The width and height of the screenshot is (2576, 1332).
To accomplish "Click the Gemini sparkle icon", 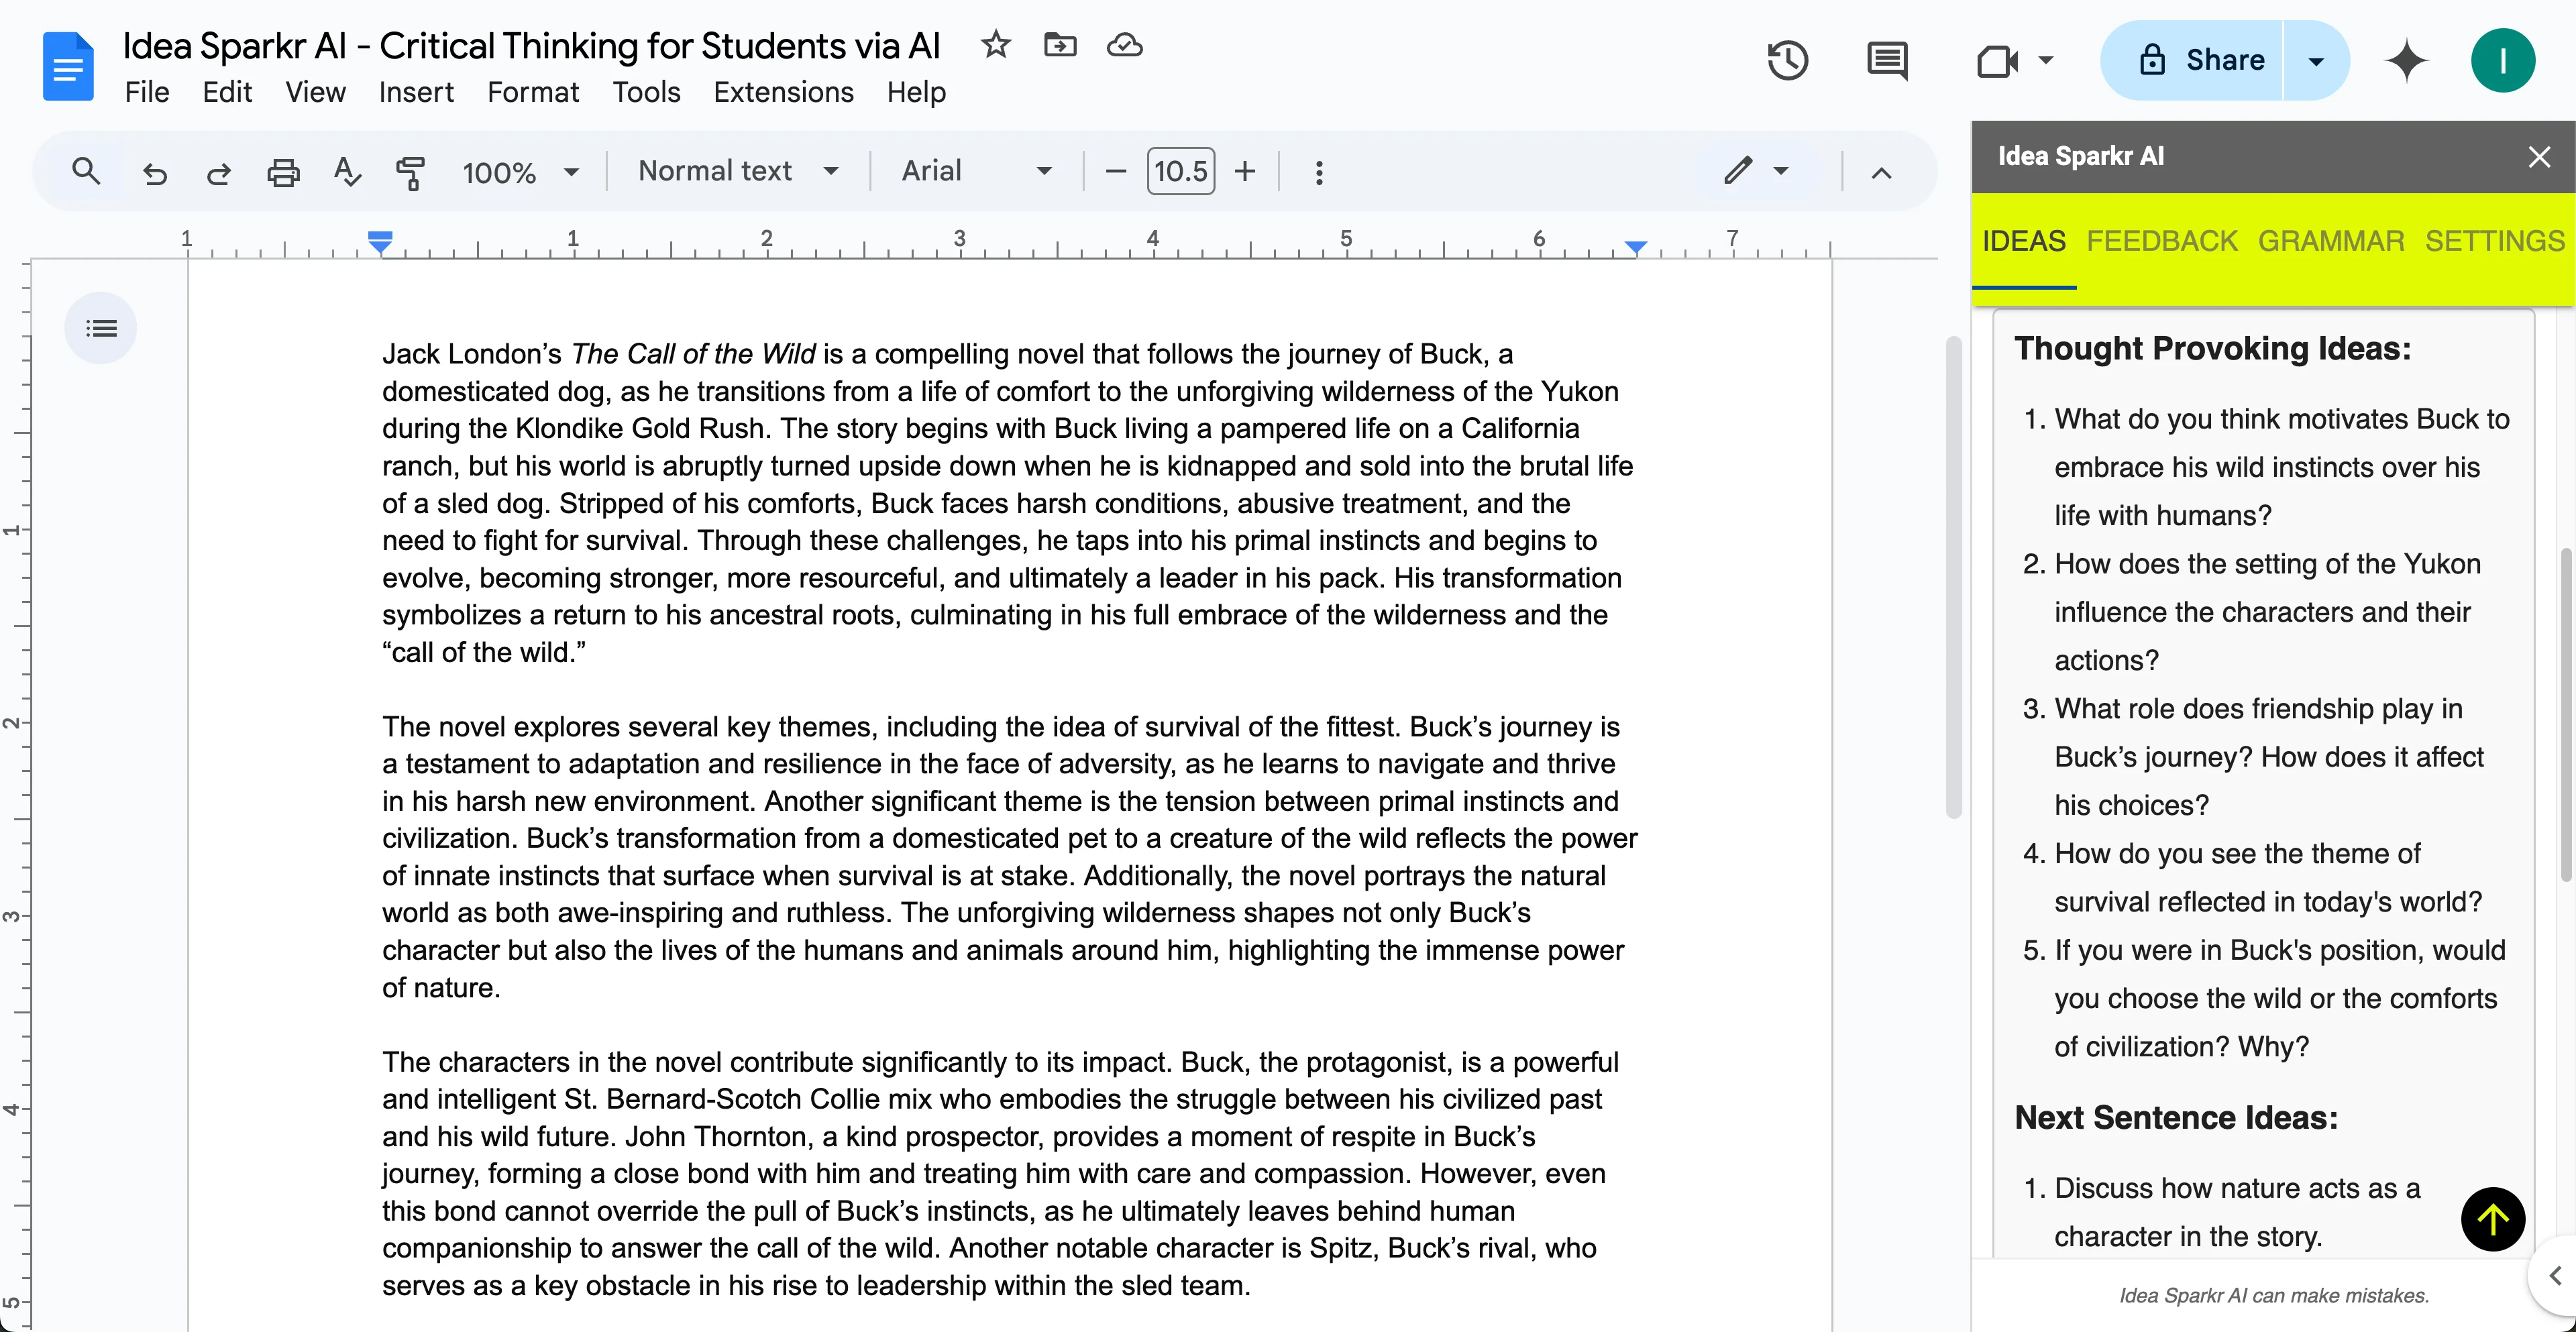I will pos(2406,61).
